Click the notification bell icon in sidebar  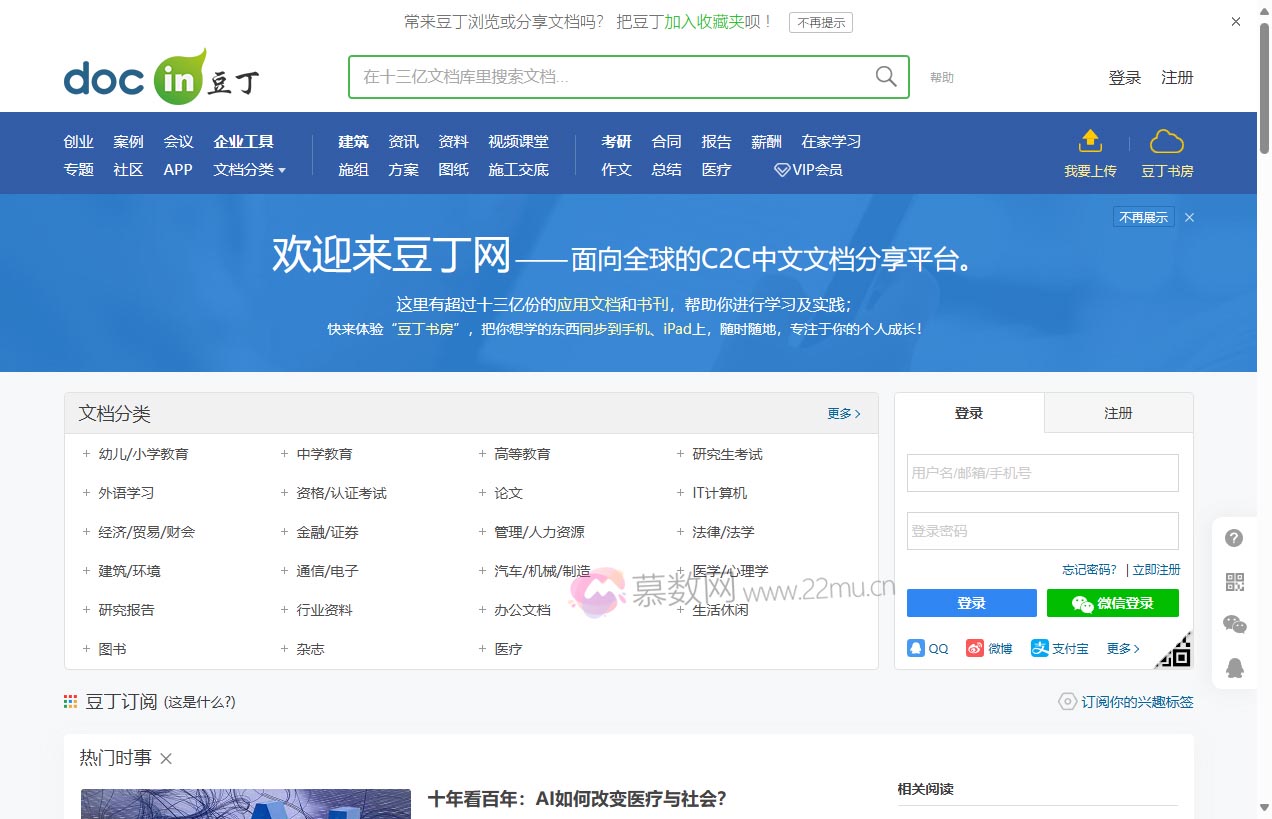pyautogui.click(x=1235, y=668)
